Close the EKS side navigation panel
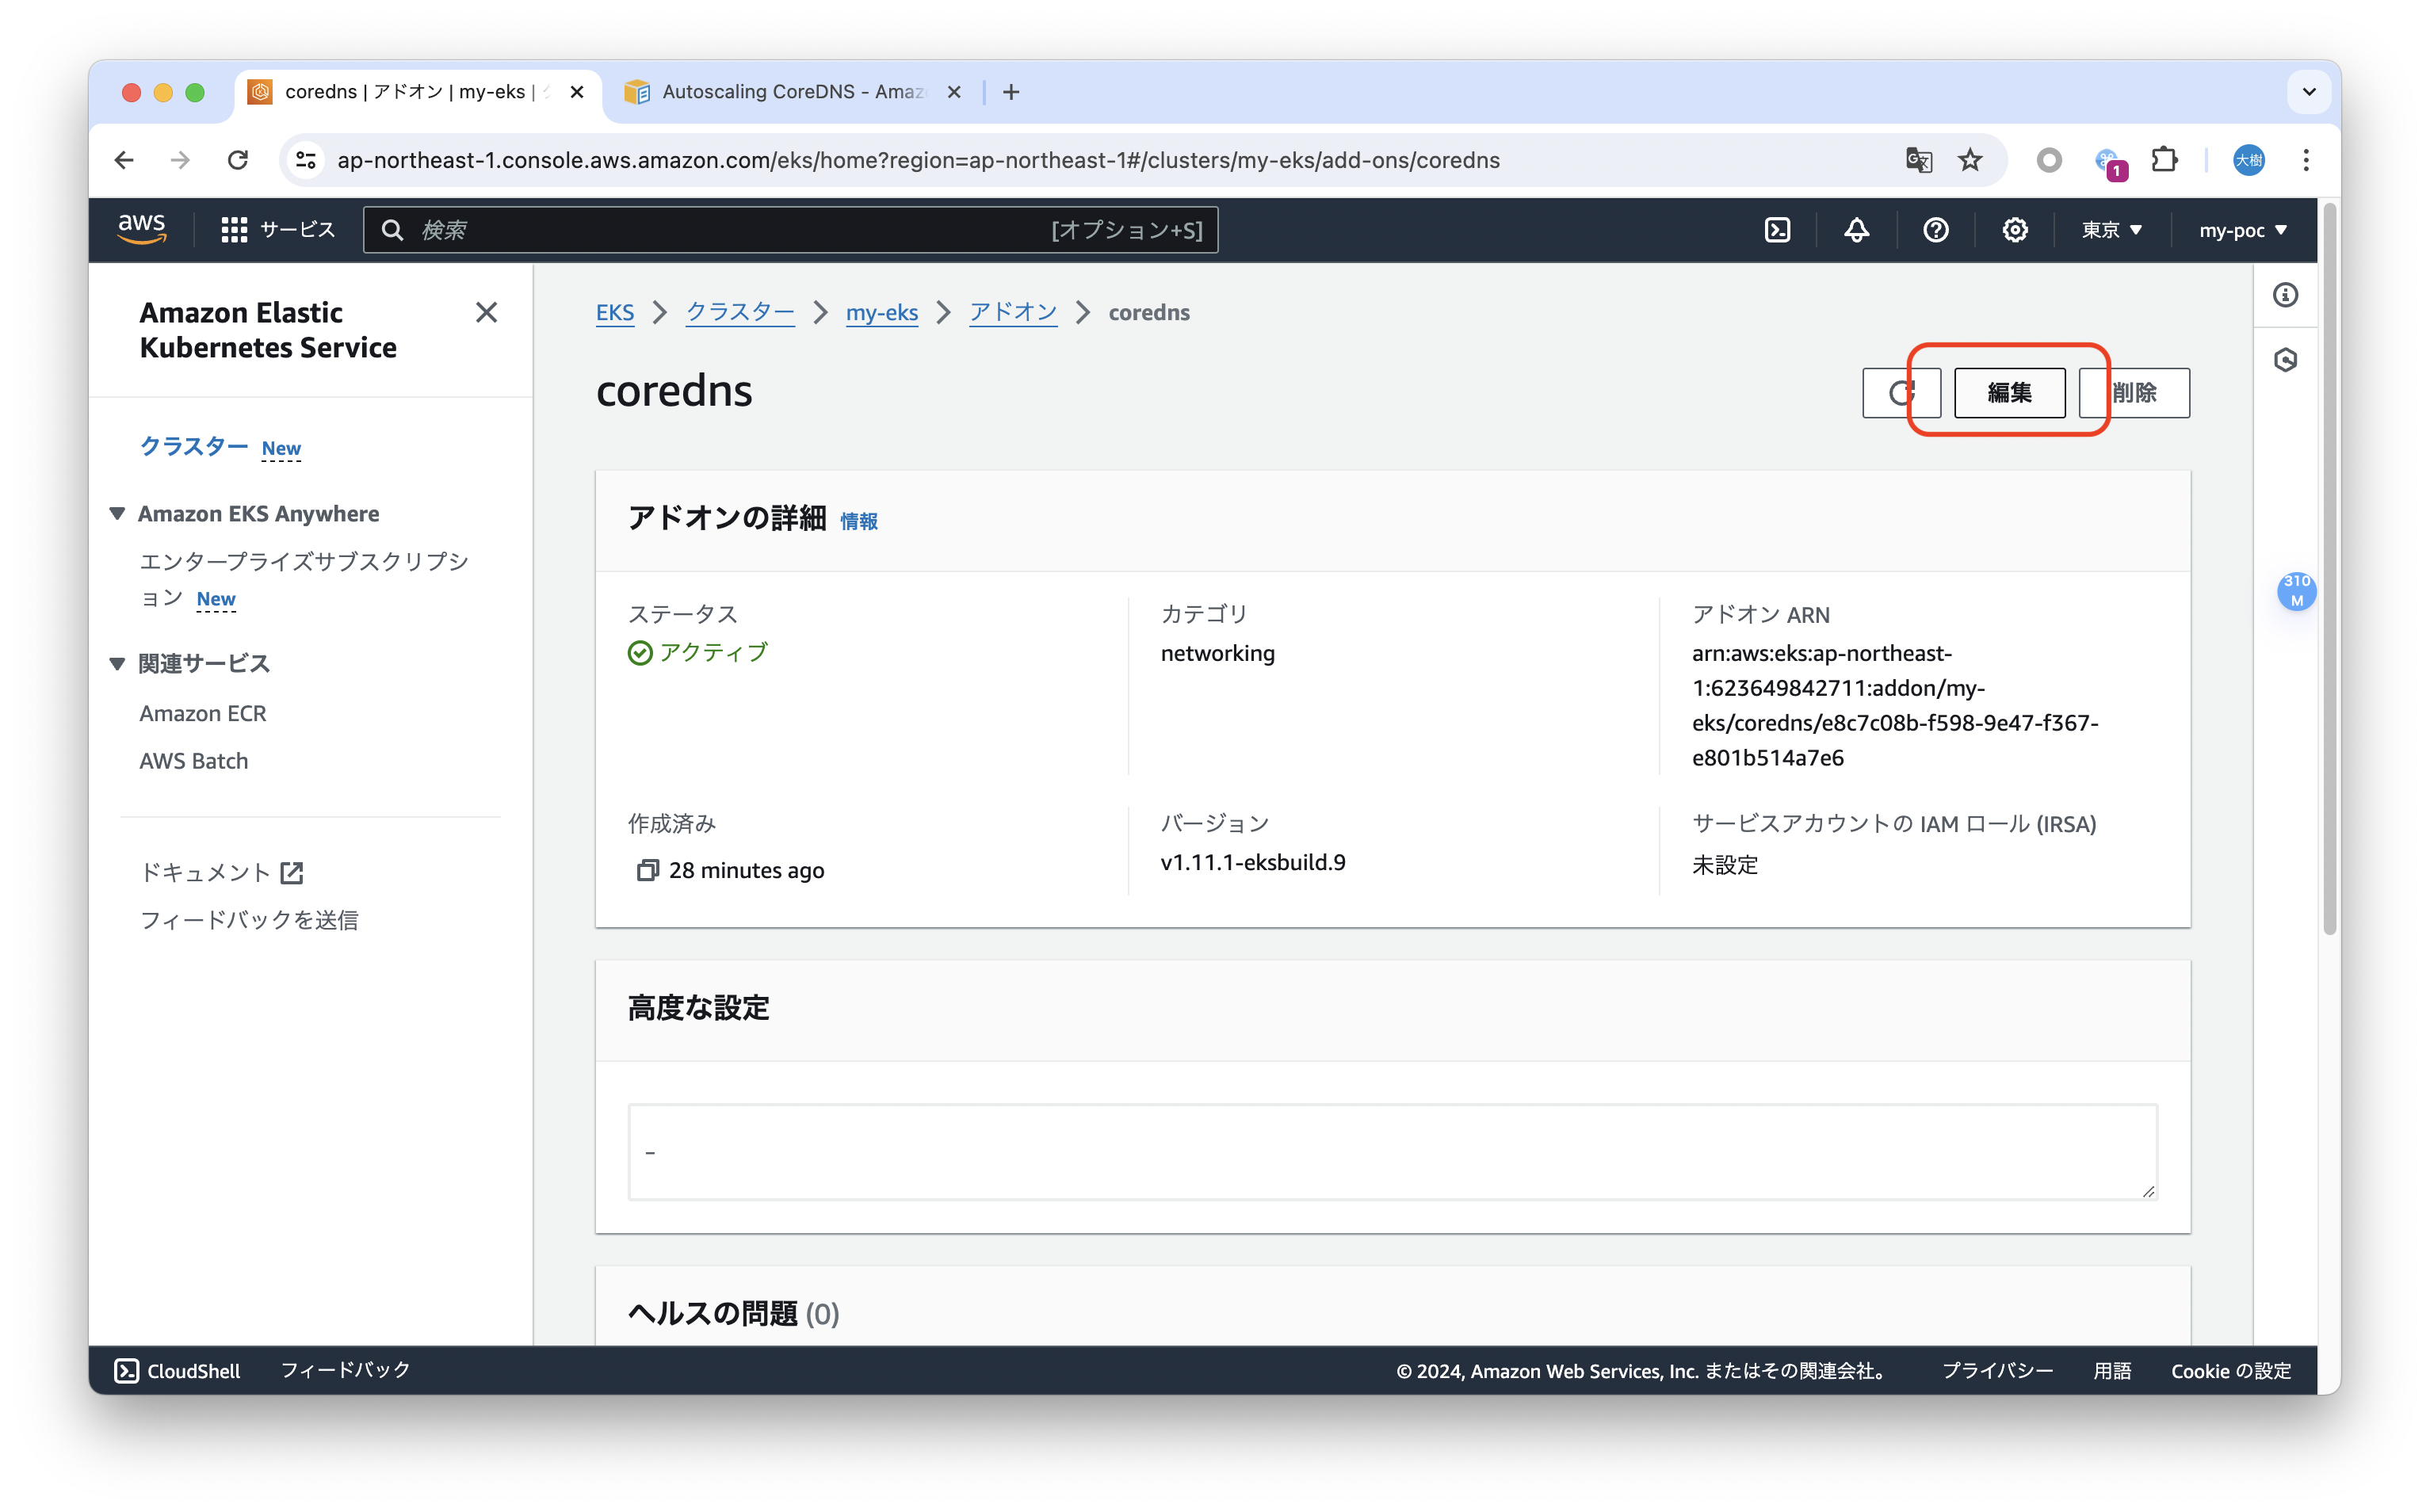Screen dimensions: 2430x1512 click(x=486, y=313)
